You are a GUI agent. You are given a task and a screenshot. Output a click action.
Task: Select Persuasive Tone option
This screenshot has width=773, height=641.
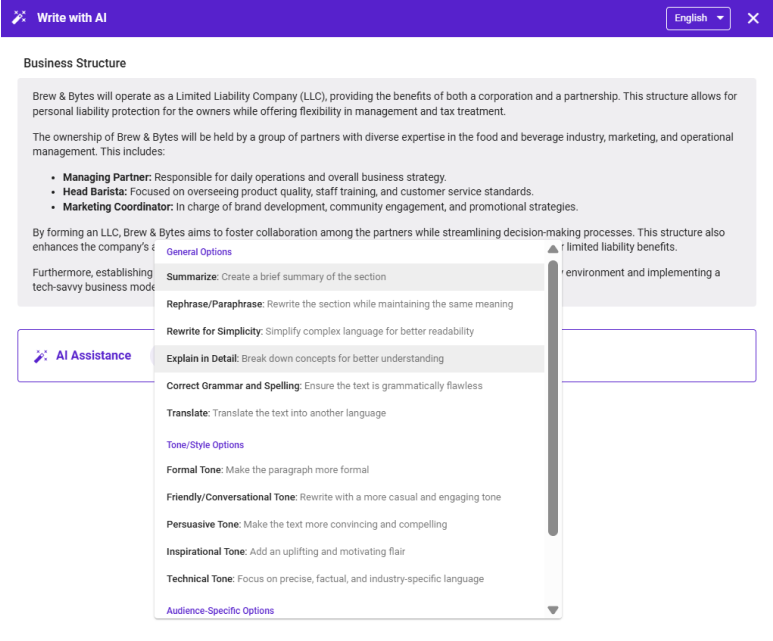coord(349,524)
